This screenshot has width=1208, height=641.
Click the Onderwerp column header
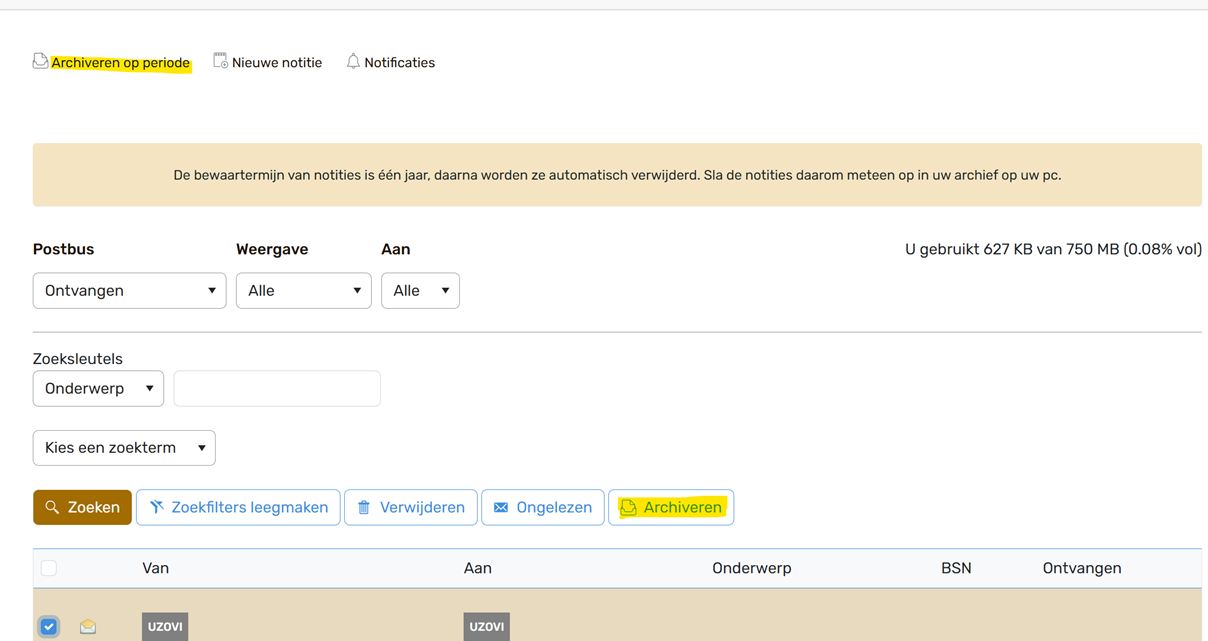click(x=751, y=568)
